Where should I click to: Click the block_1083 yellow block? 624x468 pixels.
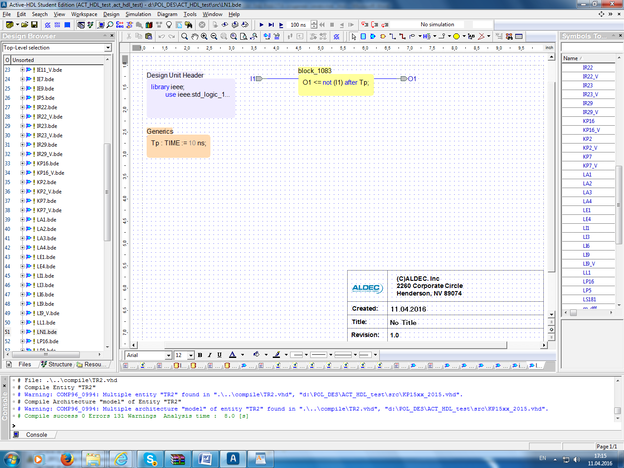(x=336, y=83)
